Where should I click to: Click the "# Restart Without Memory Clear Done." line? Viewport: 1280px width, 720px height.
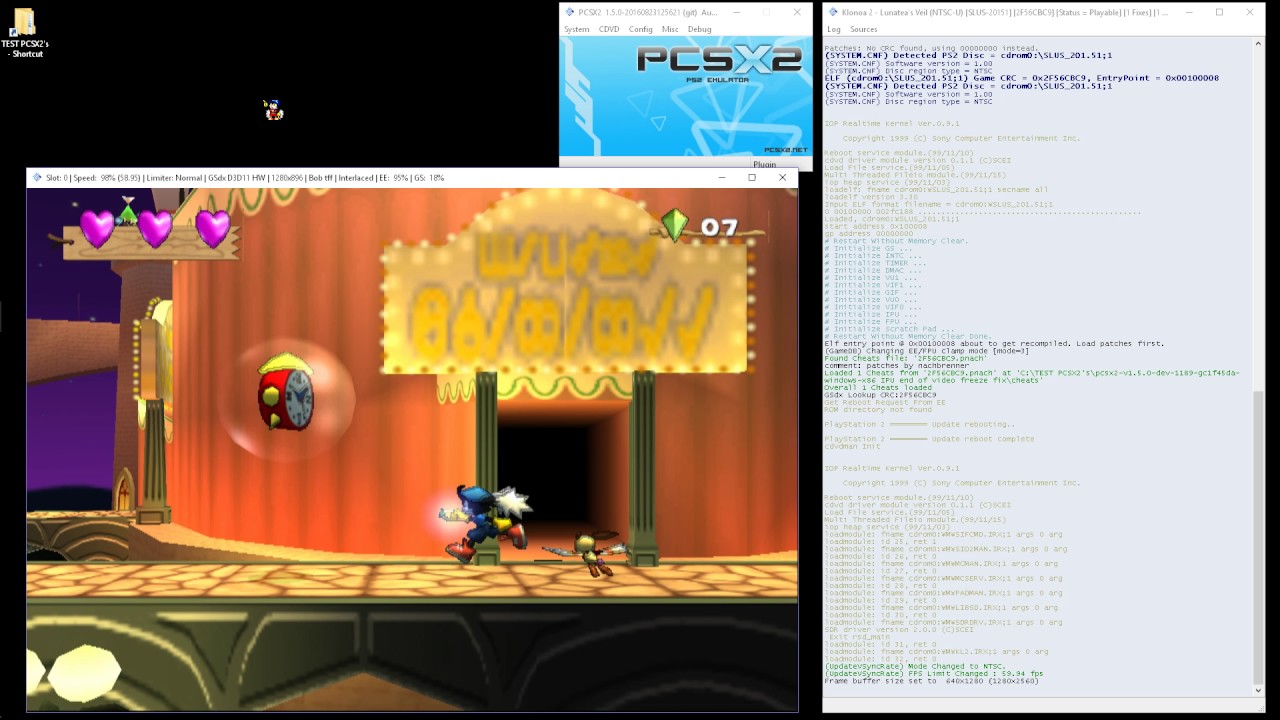(x=907, y=336)
